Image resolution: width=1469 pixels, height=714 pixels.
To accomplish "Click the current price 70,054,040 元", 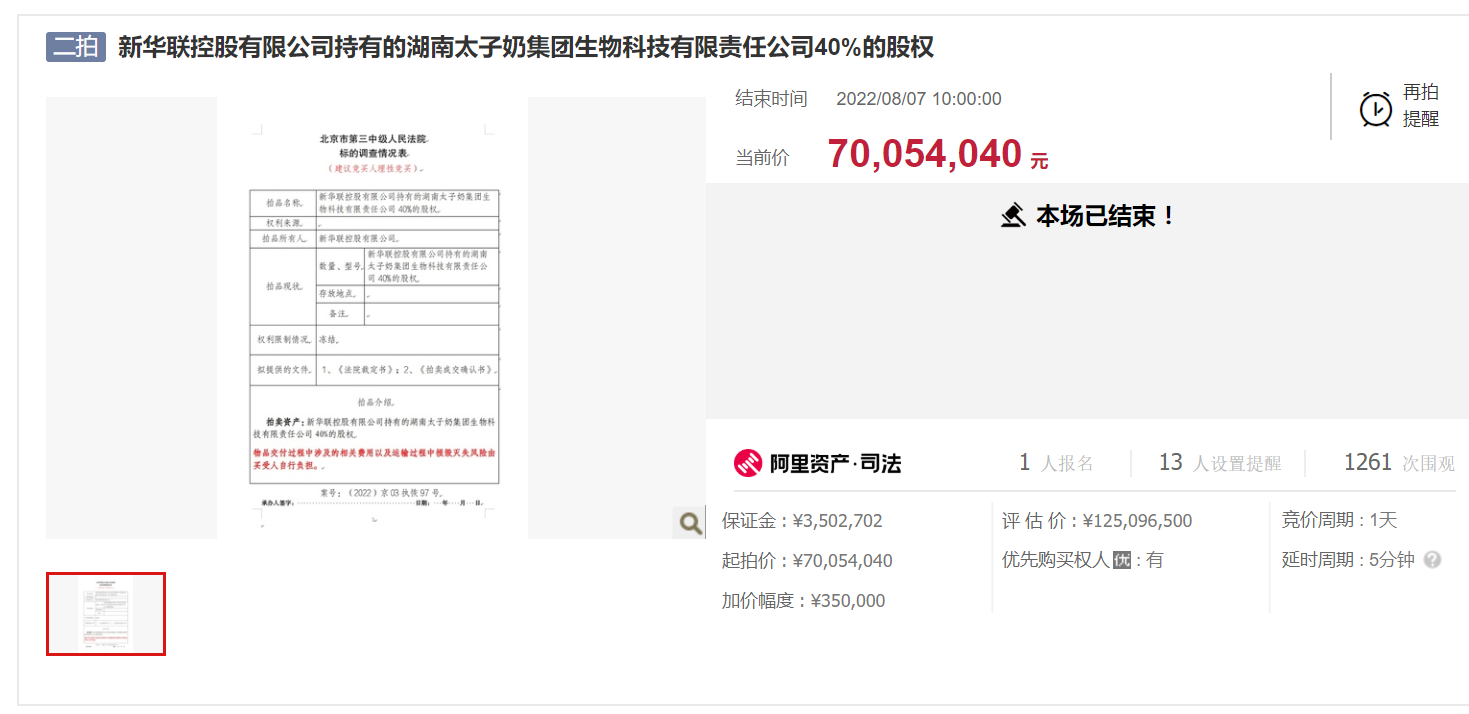I will click(938, 154).
